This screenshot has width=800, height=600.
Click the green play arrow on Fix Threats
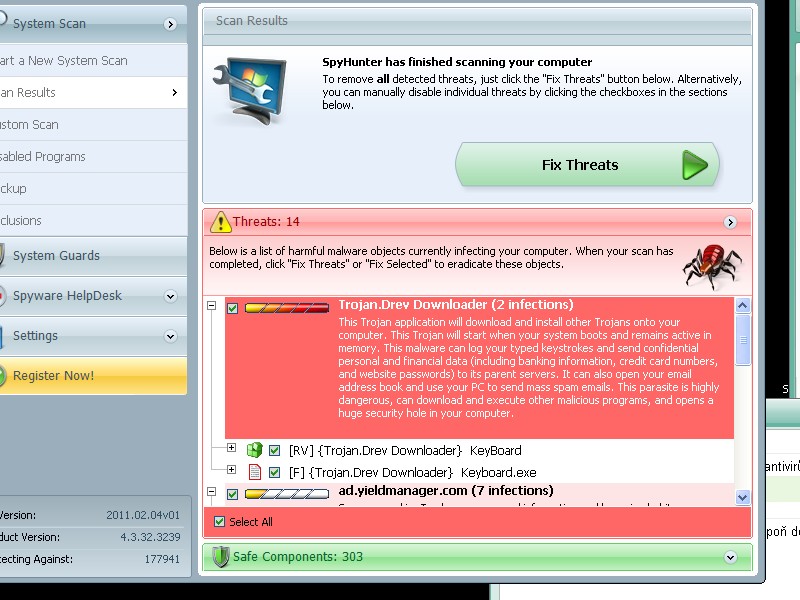click(695, 165)
